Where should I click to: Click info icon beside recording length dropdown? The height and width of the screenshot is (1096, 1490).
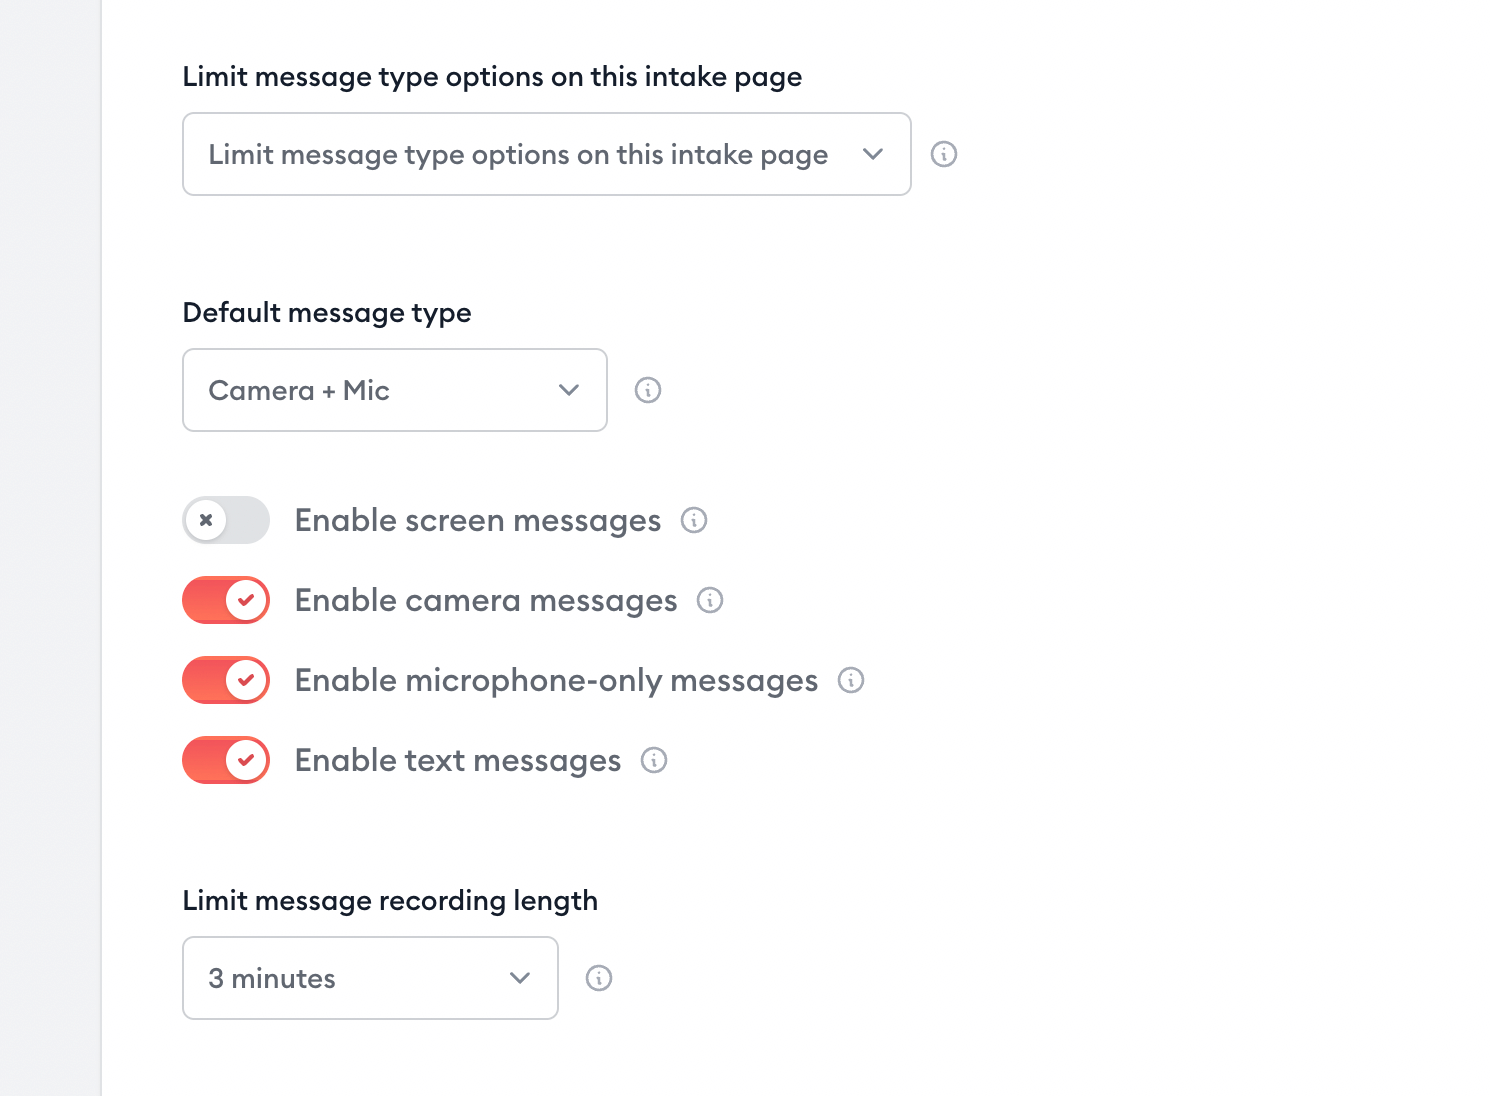point(599,978)
